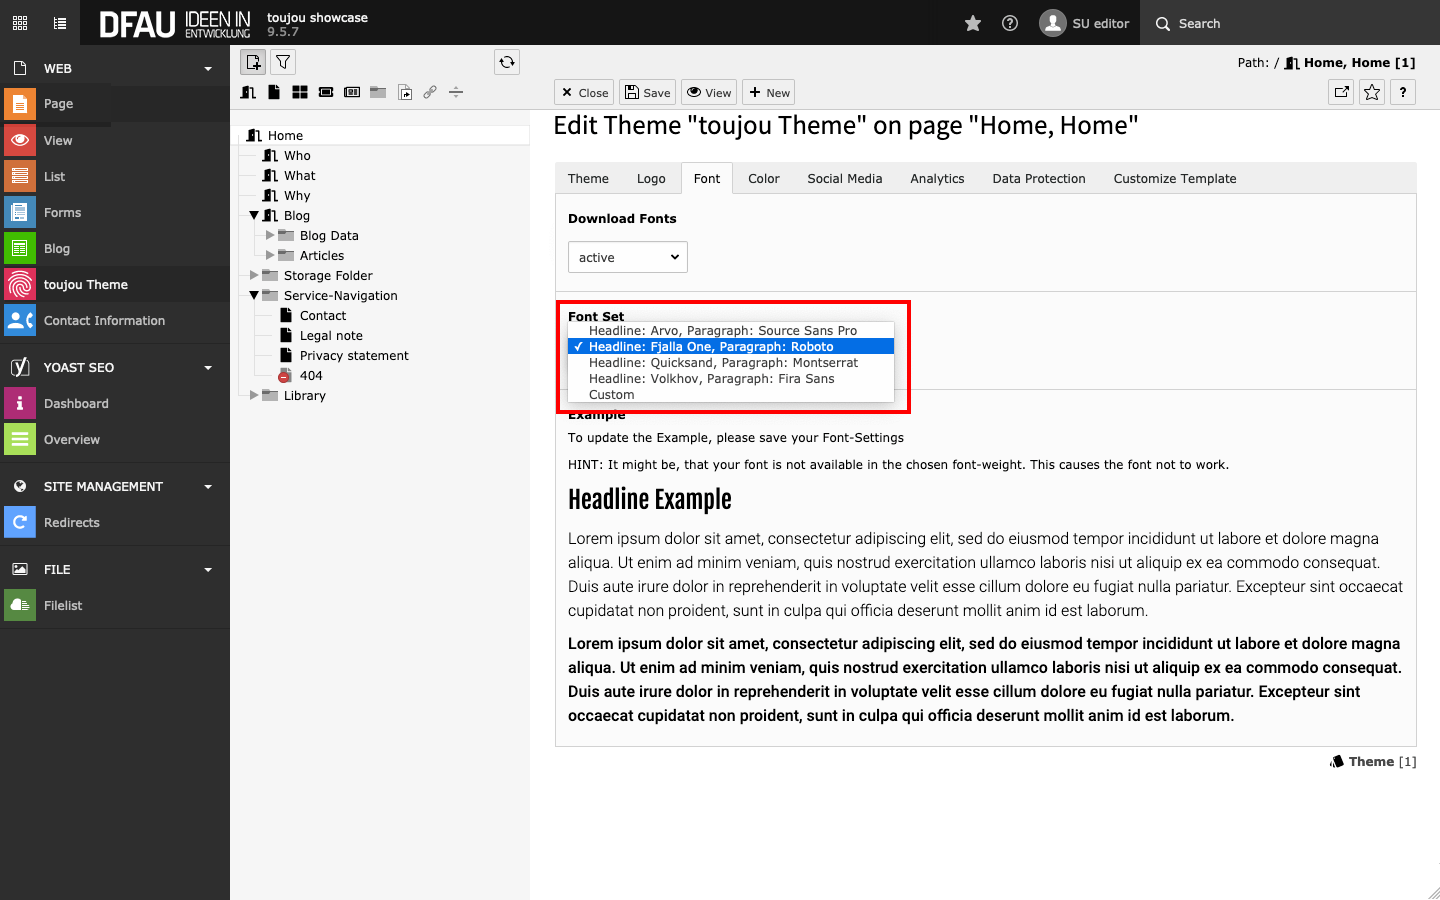1440x900 pixels.
Task: Select the Arvo, Source Sans Pro font set
Action: click(x=722, y=331)
